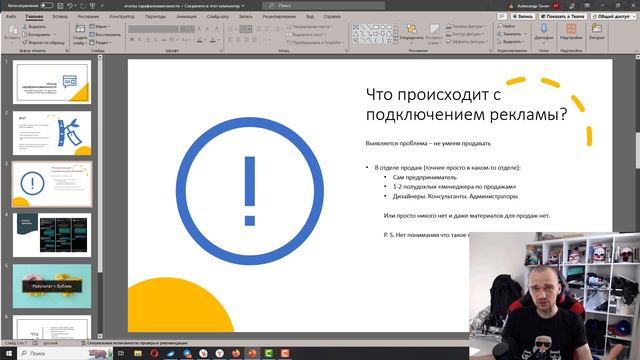The image size is (640, 360).
Task: Click the Task View icon on the taskbar
Action: pos(121,353)
